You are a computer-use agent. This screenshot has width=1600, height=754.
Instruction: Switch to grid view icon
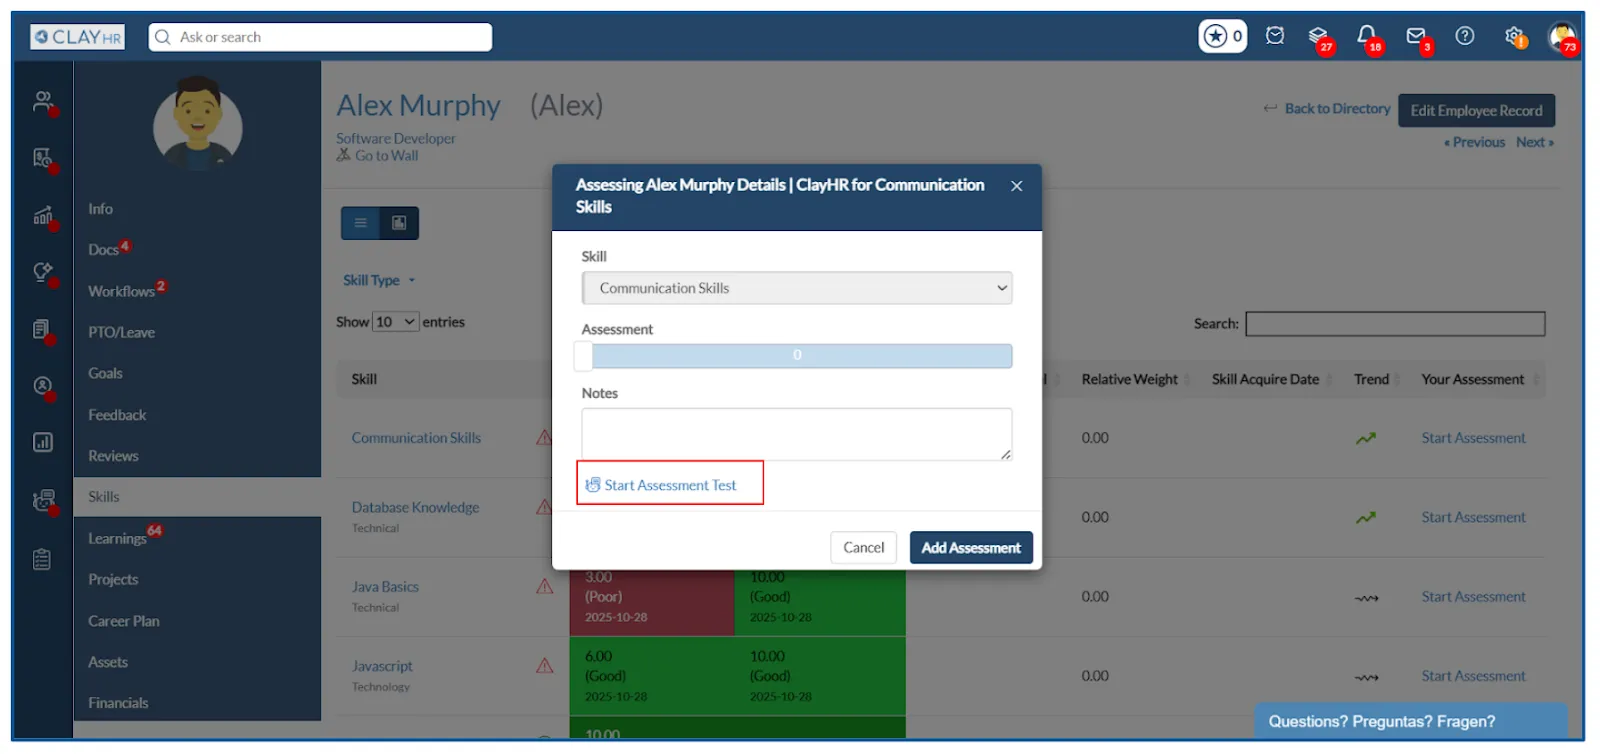coord(399,223)
